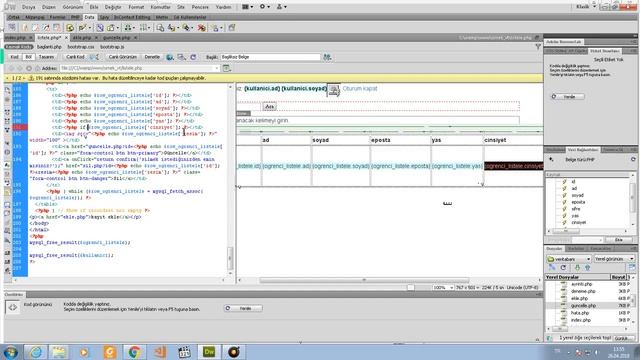Select the eposta field in bindings list
This screenshot has height=360, width=640.
[x=578, y=202]
